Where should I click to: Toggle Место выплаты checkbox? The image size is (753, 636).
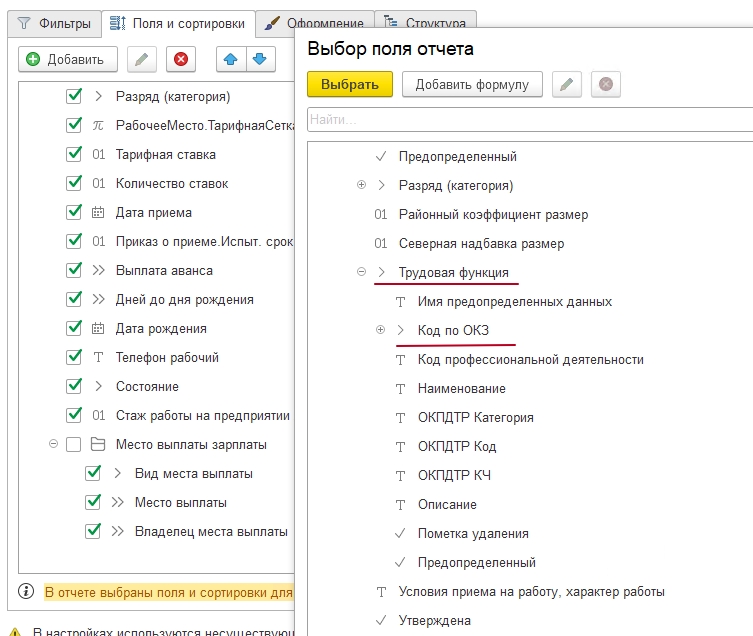click(93, 502)
